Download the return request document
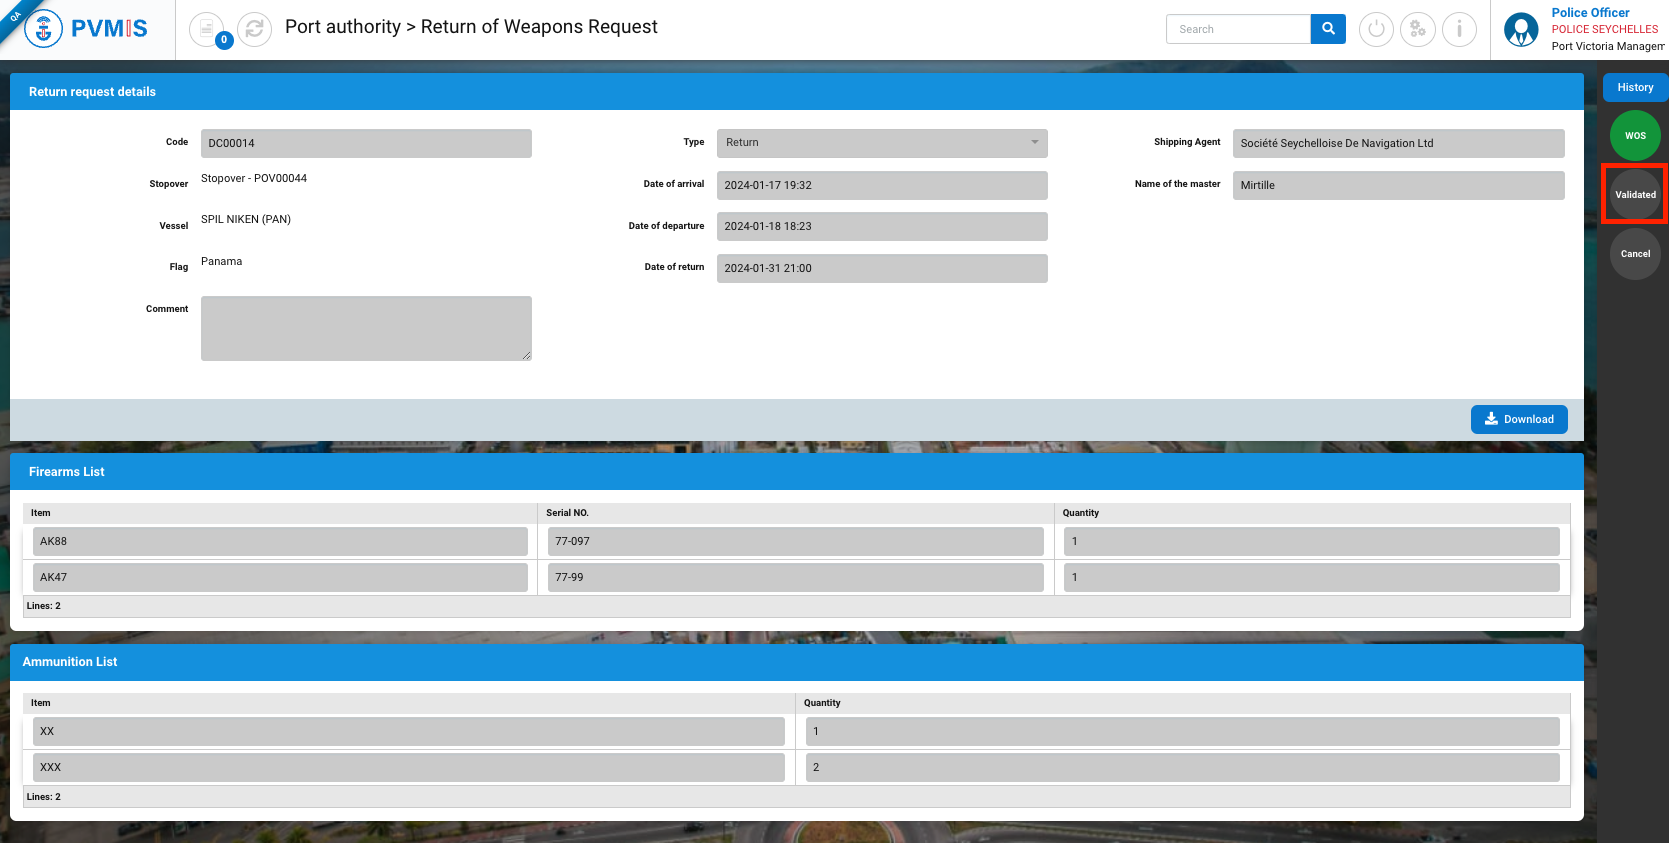The image size is (1669, 843). (x=1518, y=420)
